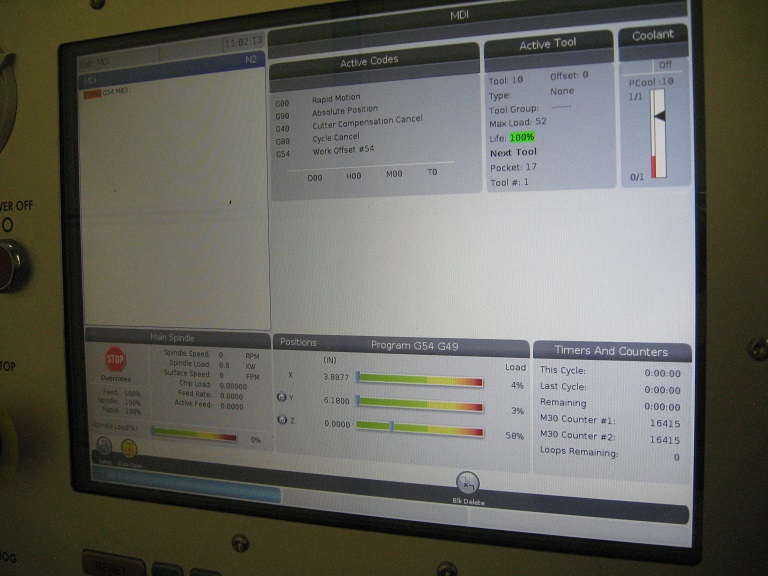This screenshot has height=576, width=768.
Task: Click the Spindle Load percentage bar
Action: 195,435
